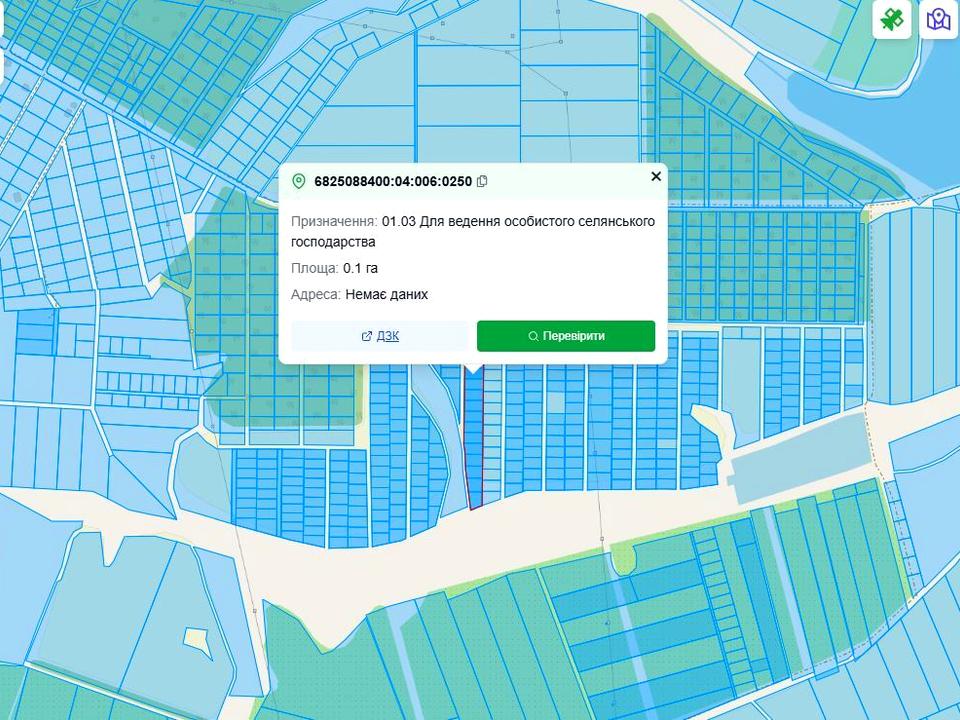Copy cadastral number to clipboard
The width and height of the screenshot is (960, 720).
click(482, 181)
